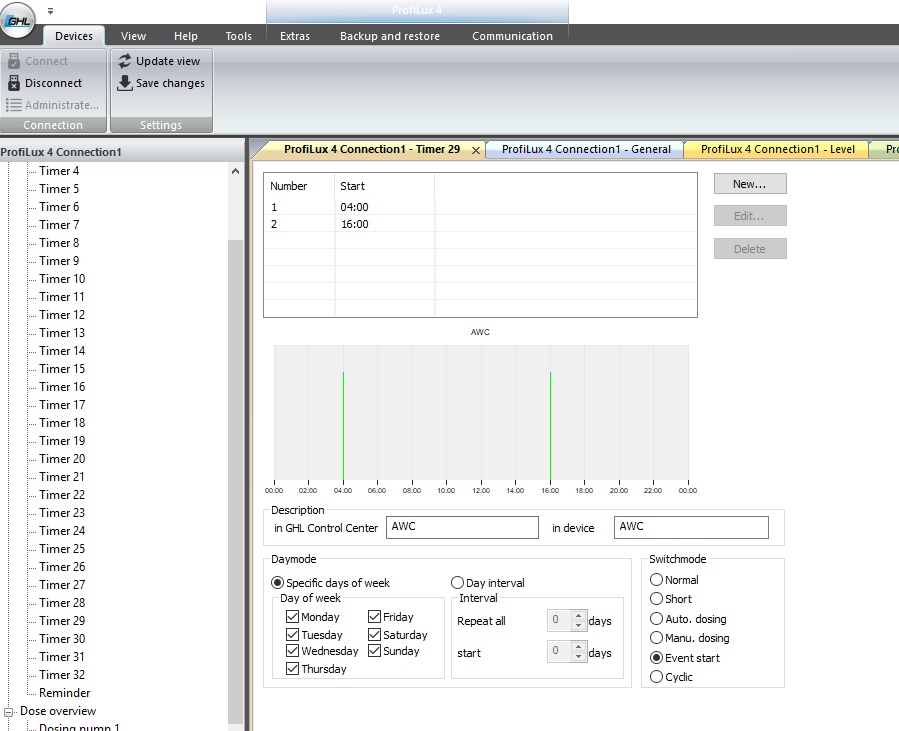Uncheck the Saturday checkbox
Viewport: 899px width, 731px height.
click(374, 635)
